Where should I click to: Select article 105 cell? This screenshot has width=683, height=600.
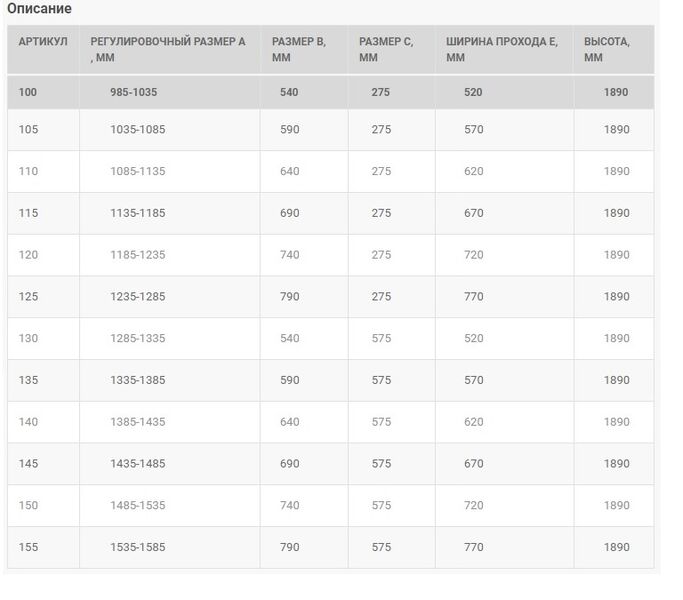tap(28, 129)
